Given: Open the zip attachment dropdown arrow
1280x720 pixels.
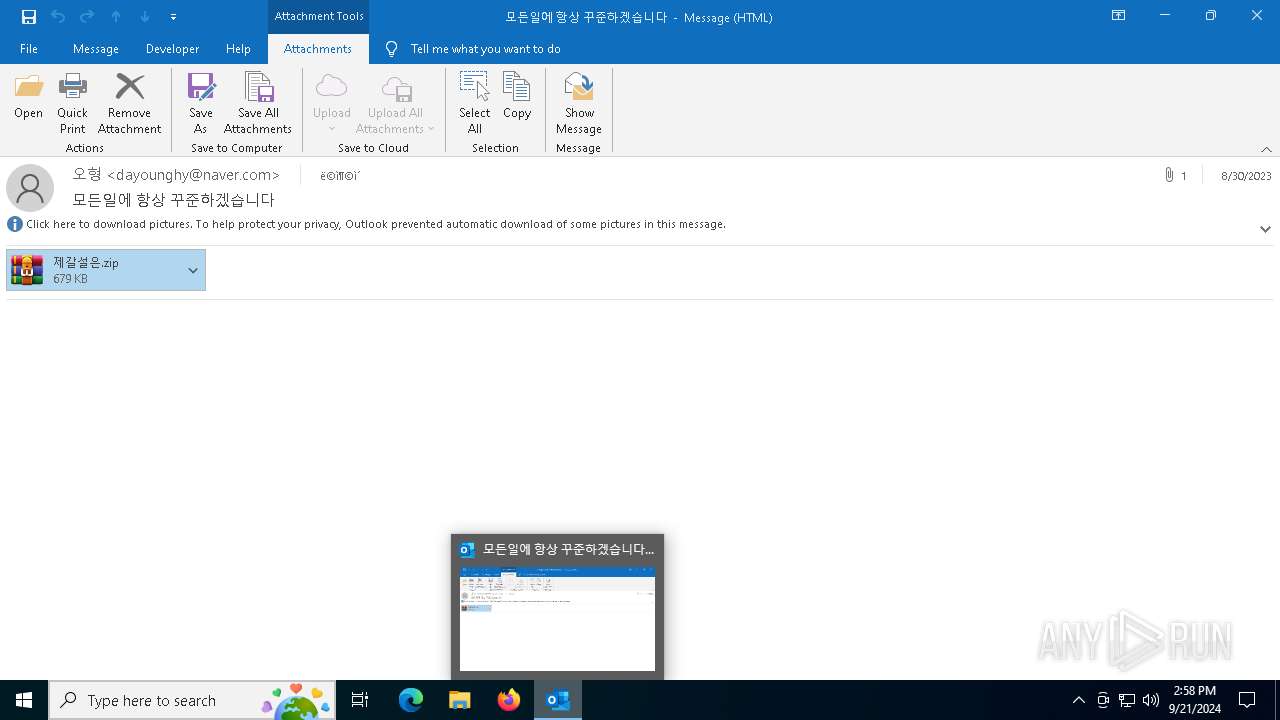Looking at the screenshot, I should coord(193,270).
